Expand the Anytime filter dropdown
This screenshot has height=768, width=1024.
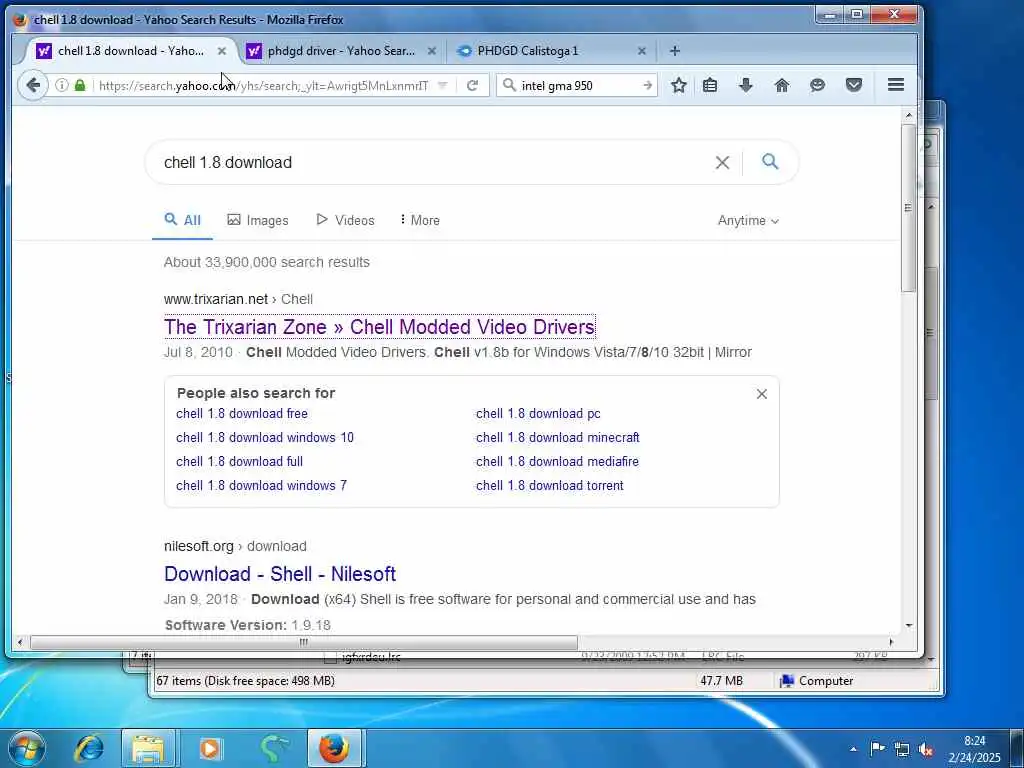click(748, 221)
